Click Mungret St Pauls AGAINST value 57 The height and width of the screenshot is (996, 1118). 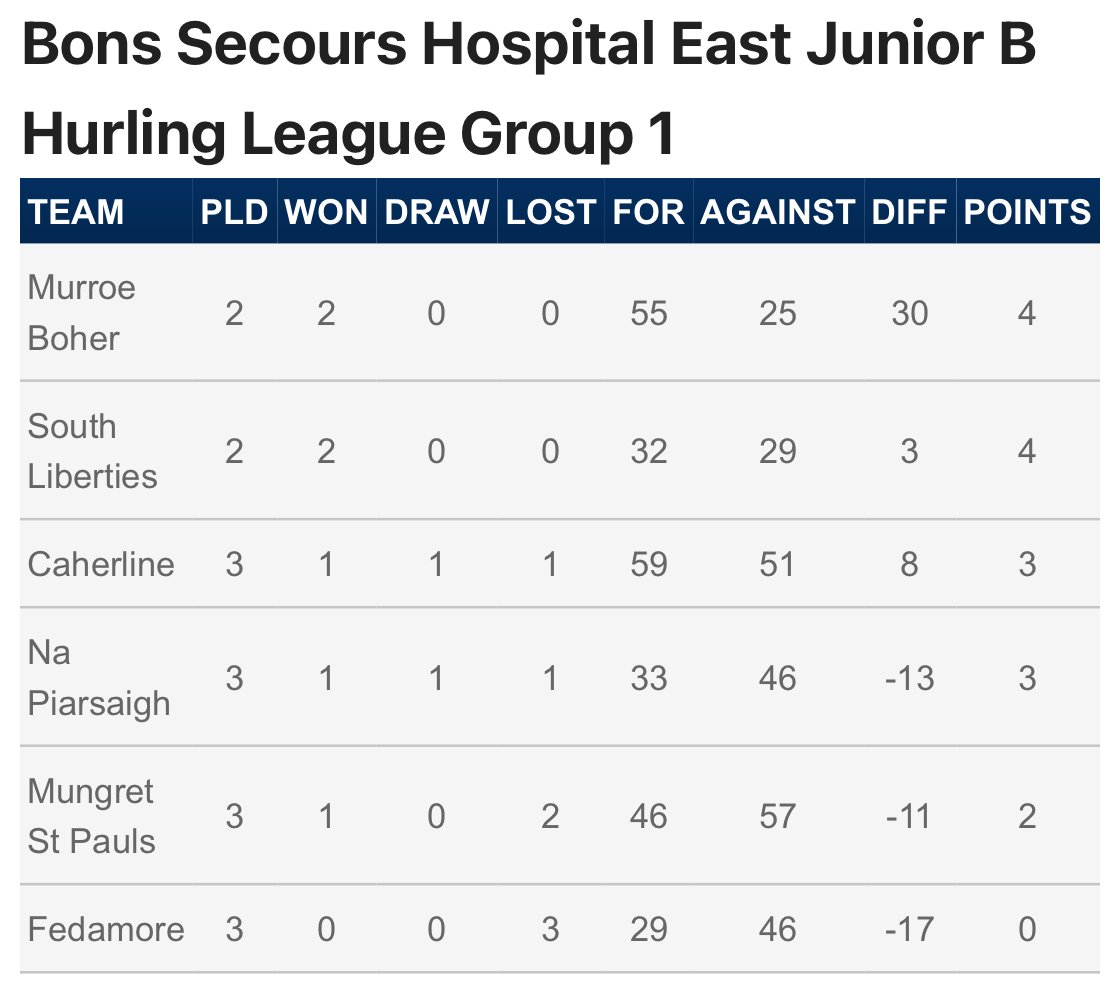777,816
